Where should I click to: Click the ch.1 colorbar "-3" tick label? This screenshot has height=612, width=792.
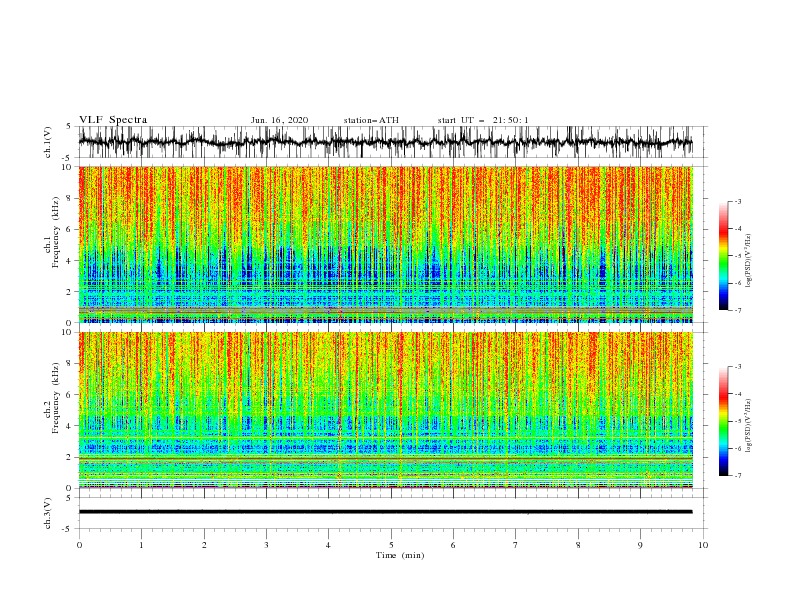[738, 201]
